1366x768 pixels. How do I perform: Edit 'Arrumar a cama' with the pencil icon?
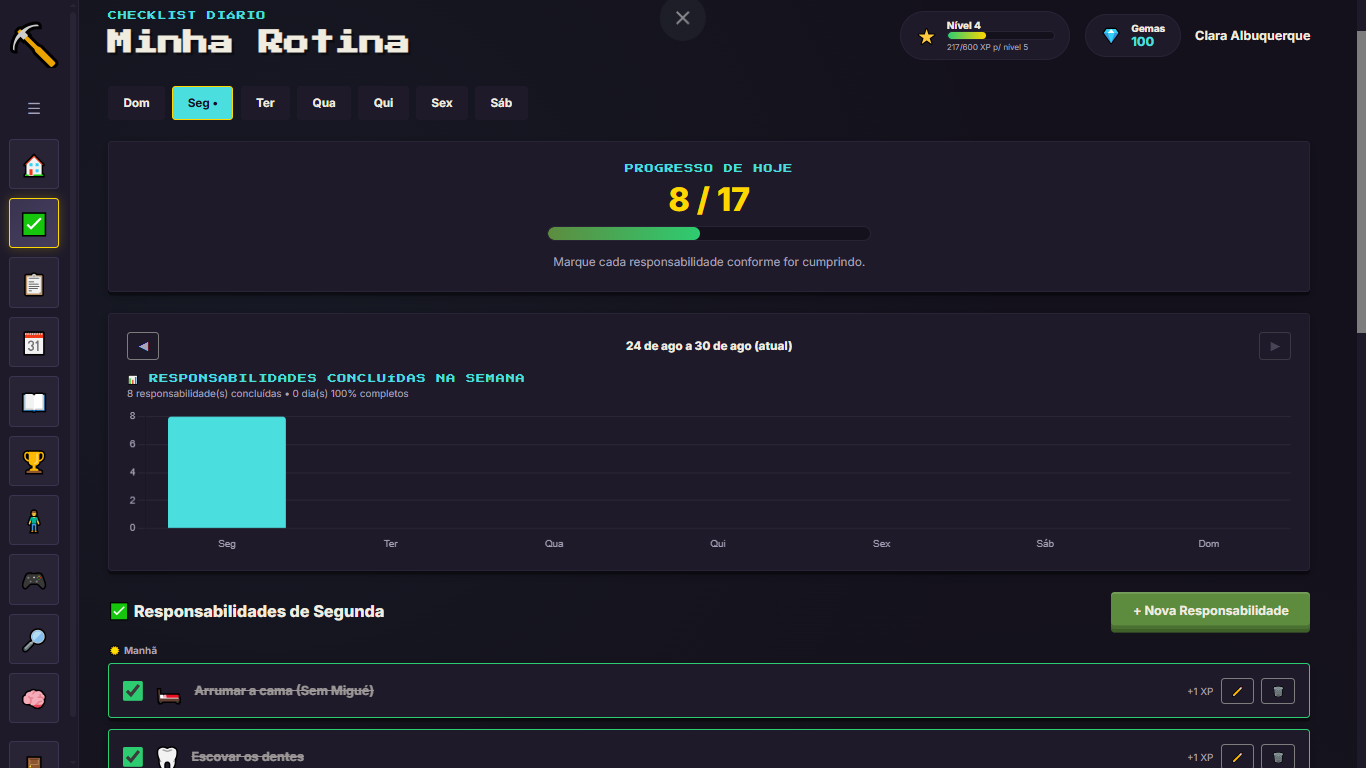click(x=1237, y=691)
